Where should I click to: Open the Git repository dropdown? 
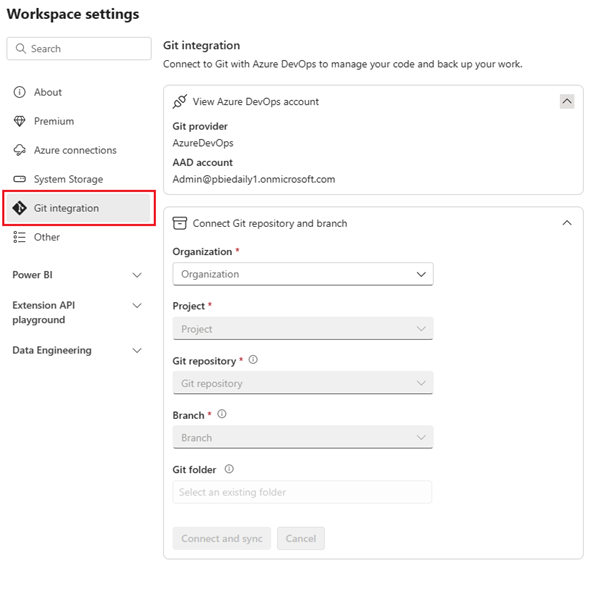pyautogui.click(x=303, y=383)
